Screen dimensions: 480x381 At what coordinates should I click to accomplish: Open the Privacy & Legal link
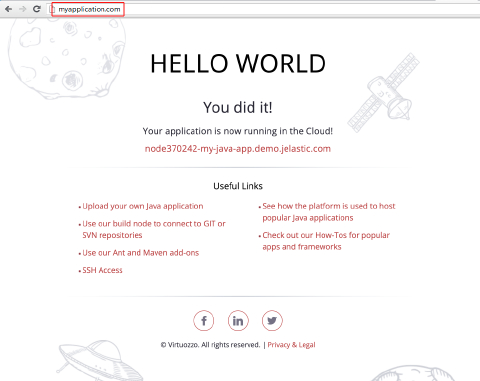point(291,345)
